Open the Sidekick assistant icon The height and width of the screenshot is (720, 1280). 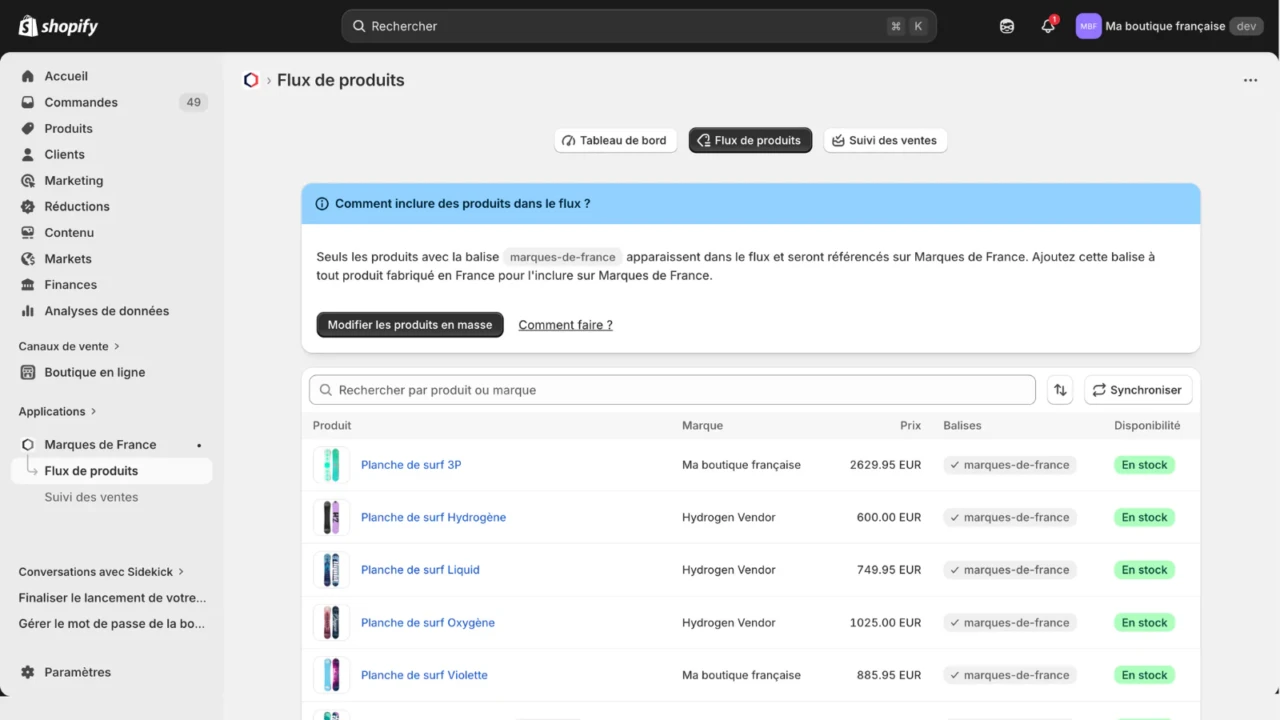click(x=1007, y=26)
